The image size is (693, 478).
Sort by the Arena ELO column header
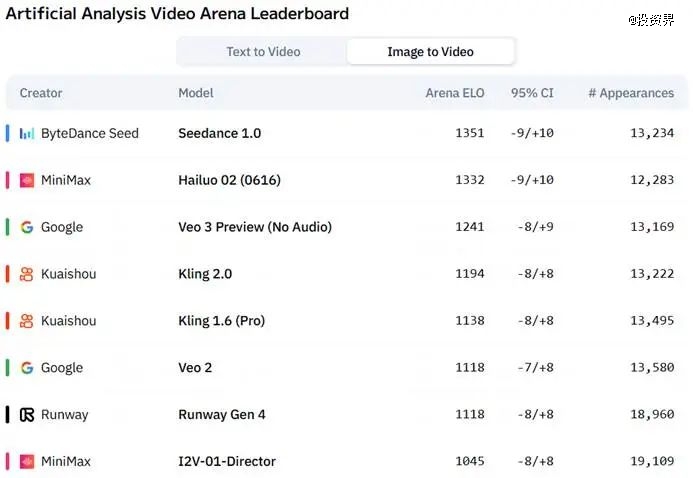[454, 93]
